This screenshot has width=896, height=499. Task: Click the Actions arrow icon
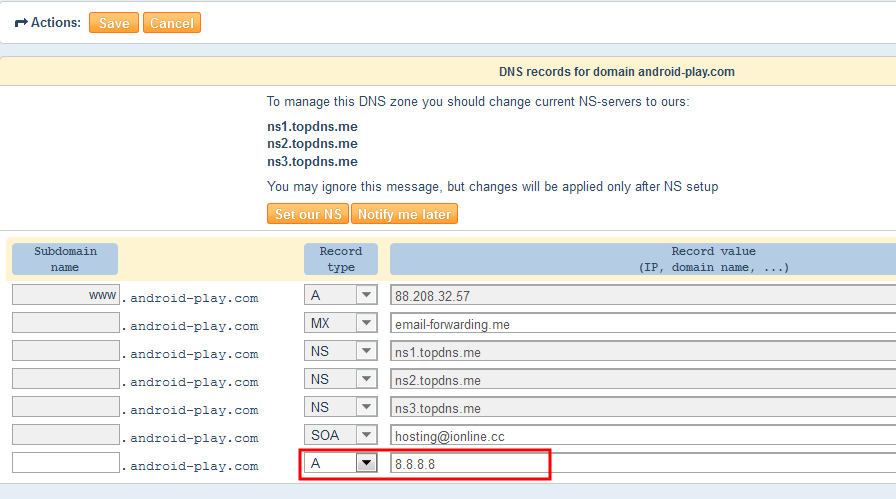20,22
